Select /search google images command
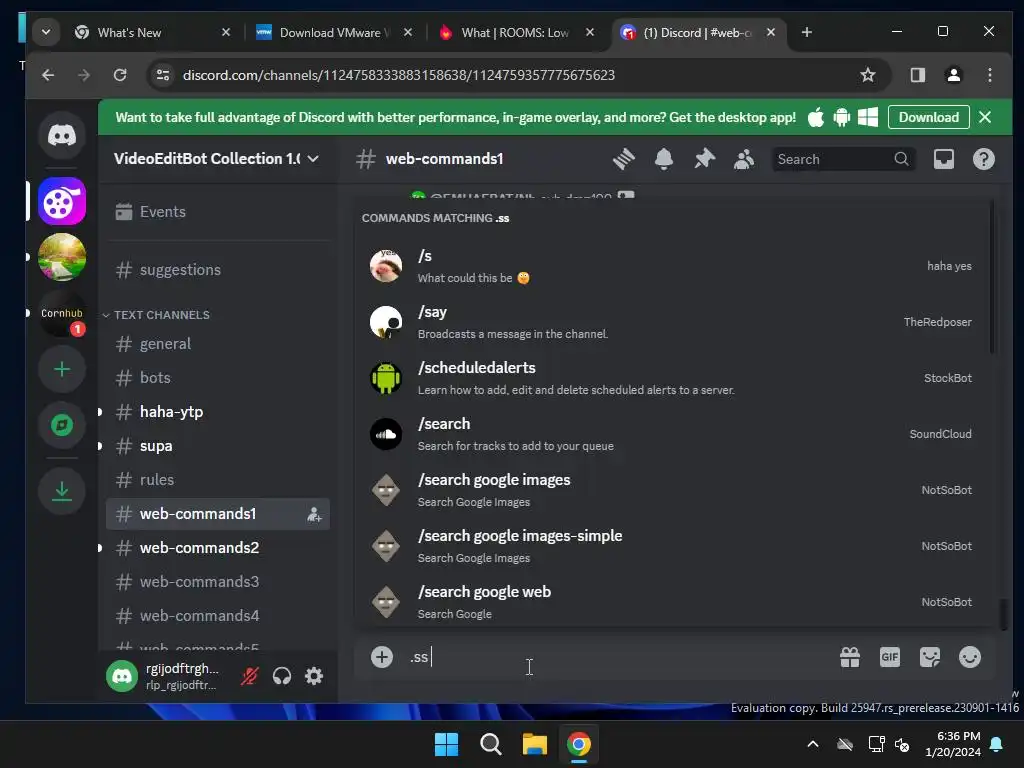Viewport: 1024px width, 768px height. pos(671,490)
